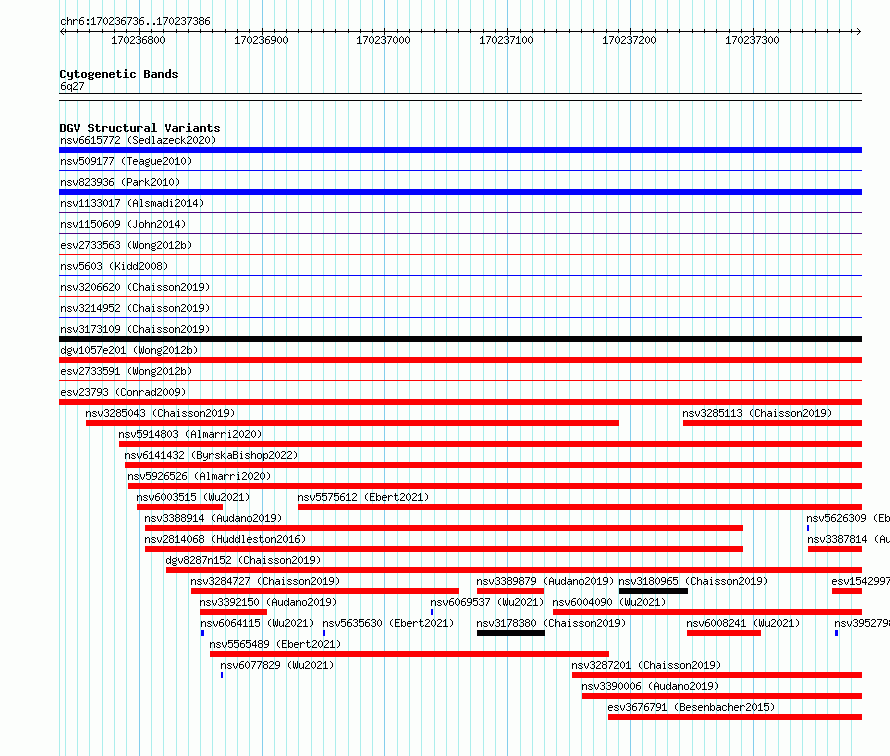The image size is (890, 756).
Task: Click nsv1150609 (John2014) label
Action: pyautogui.click(x=123, y=224)
